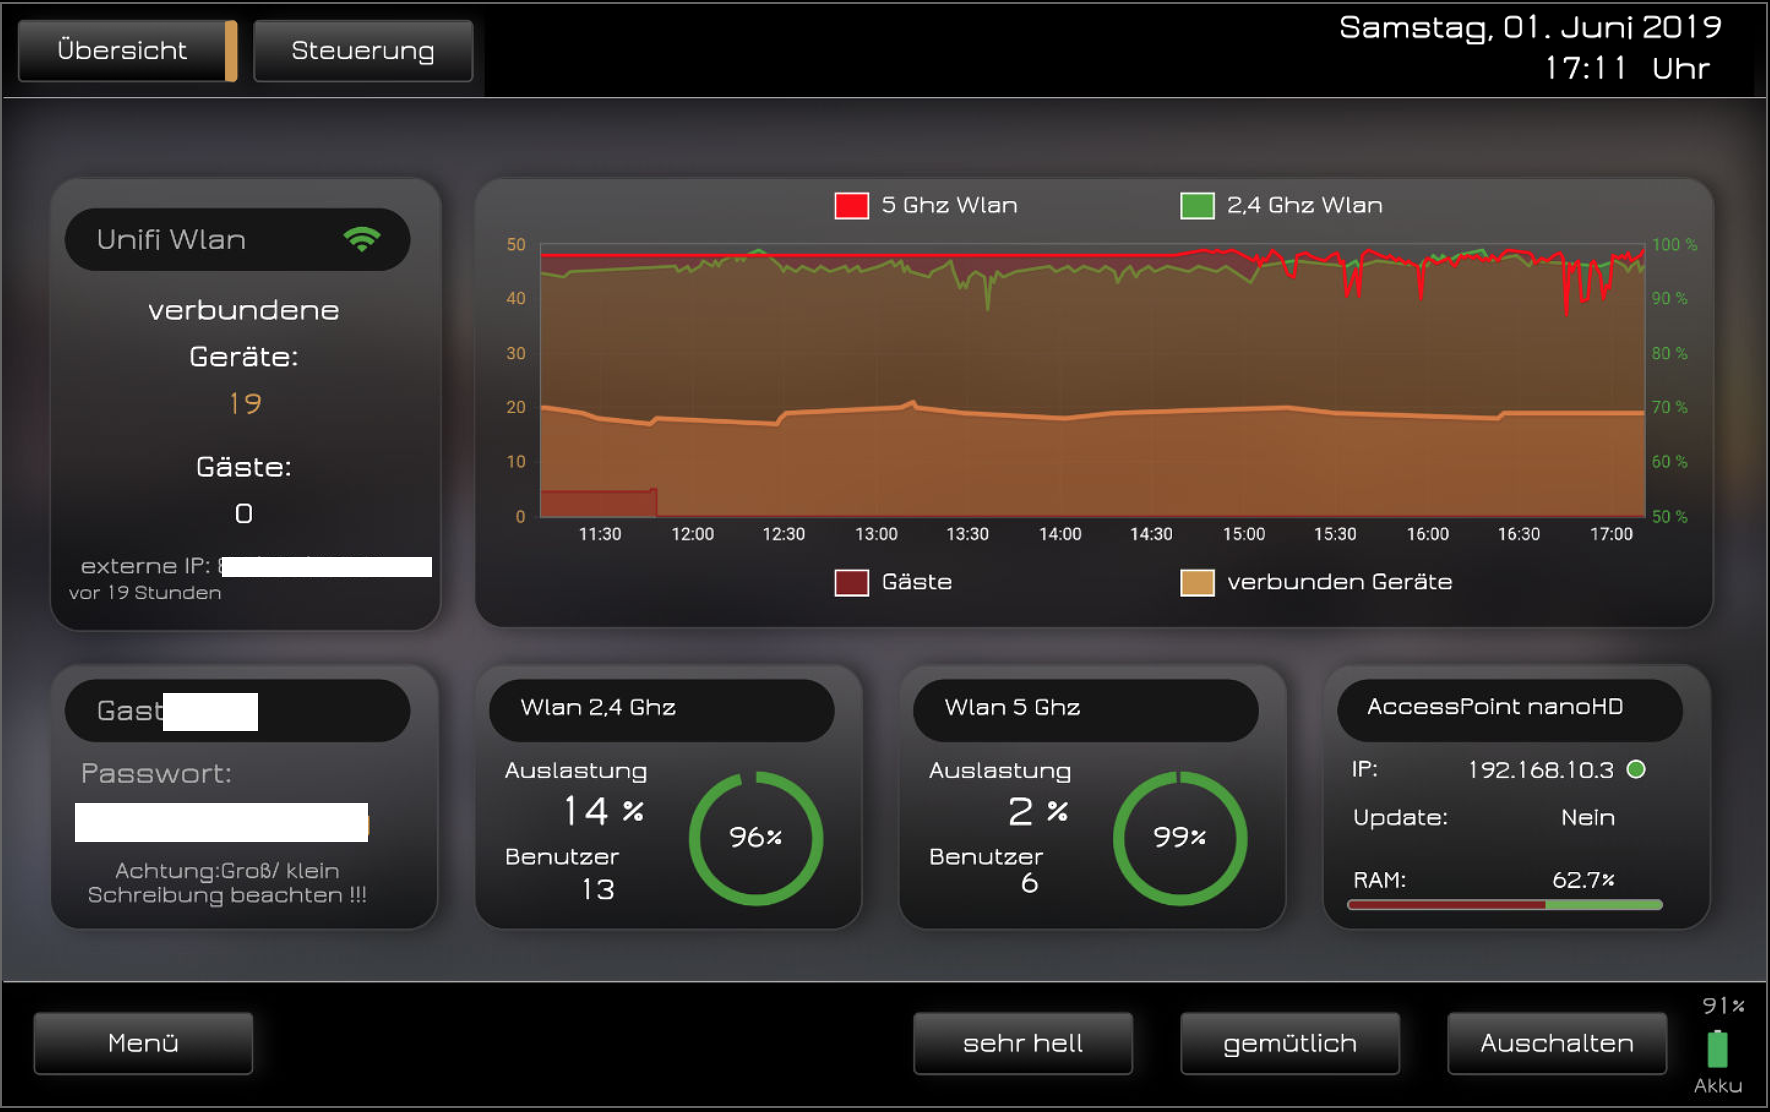Click the clock showing 17:11 Uhr
The height and width of the screenshot is (1112, 1770).
pyautogui.click(x=1627, y=68)
